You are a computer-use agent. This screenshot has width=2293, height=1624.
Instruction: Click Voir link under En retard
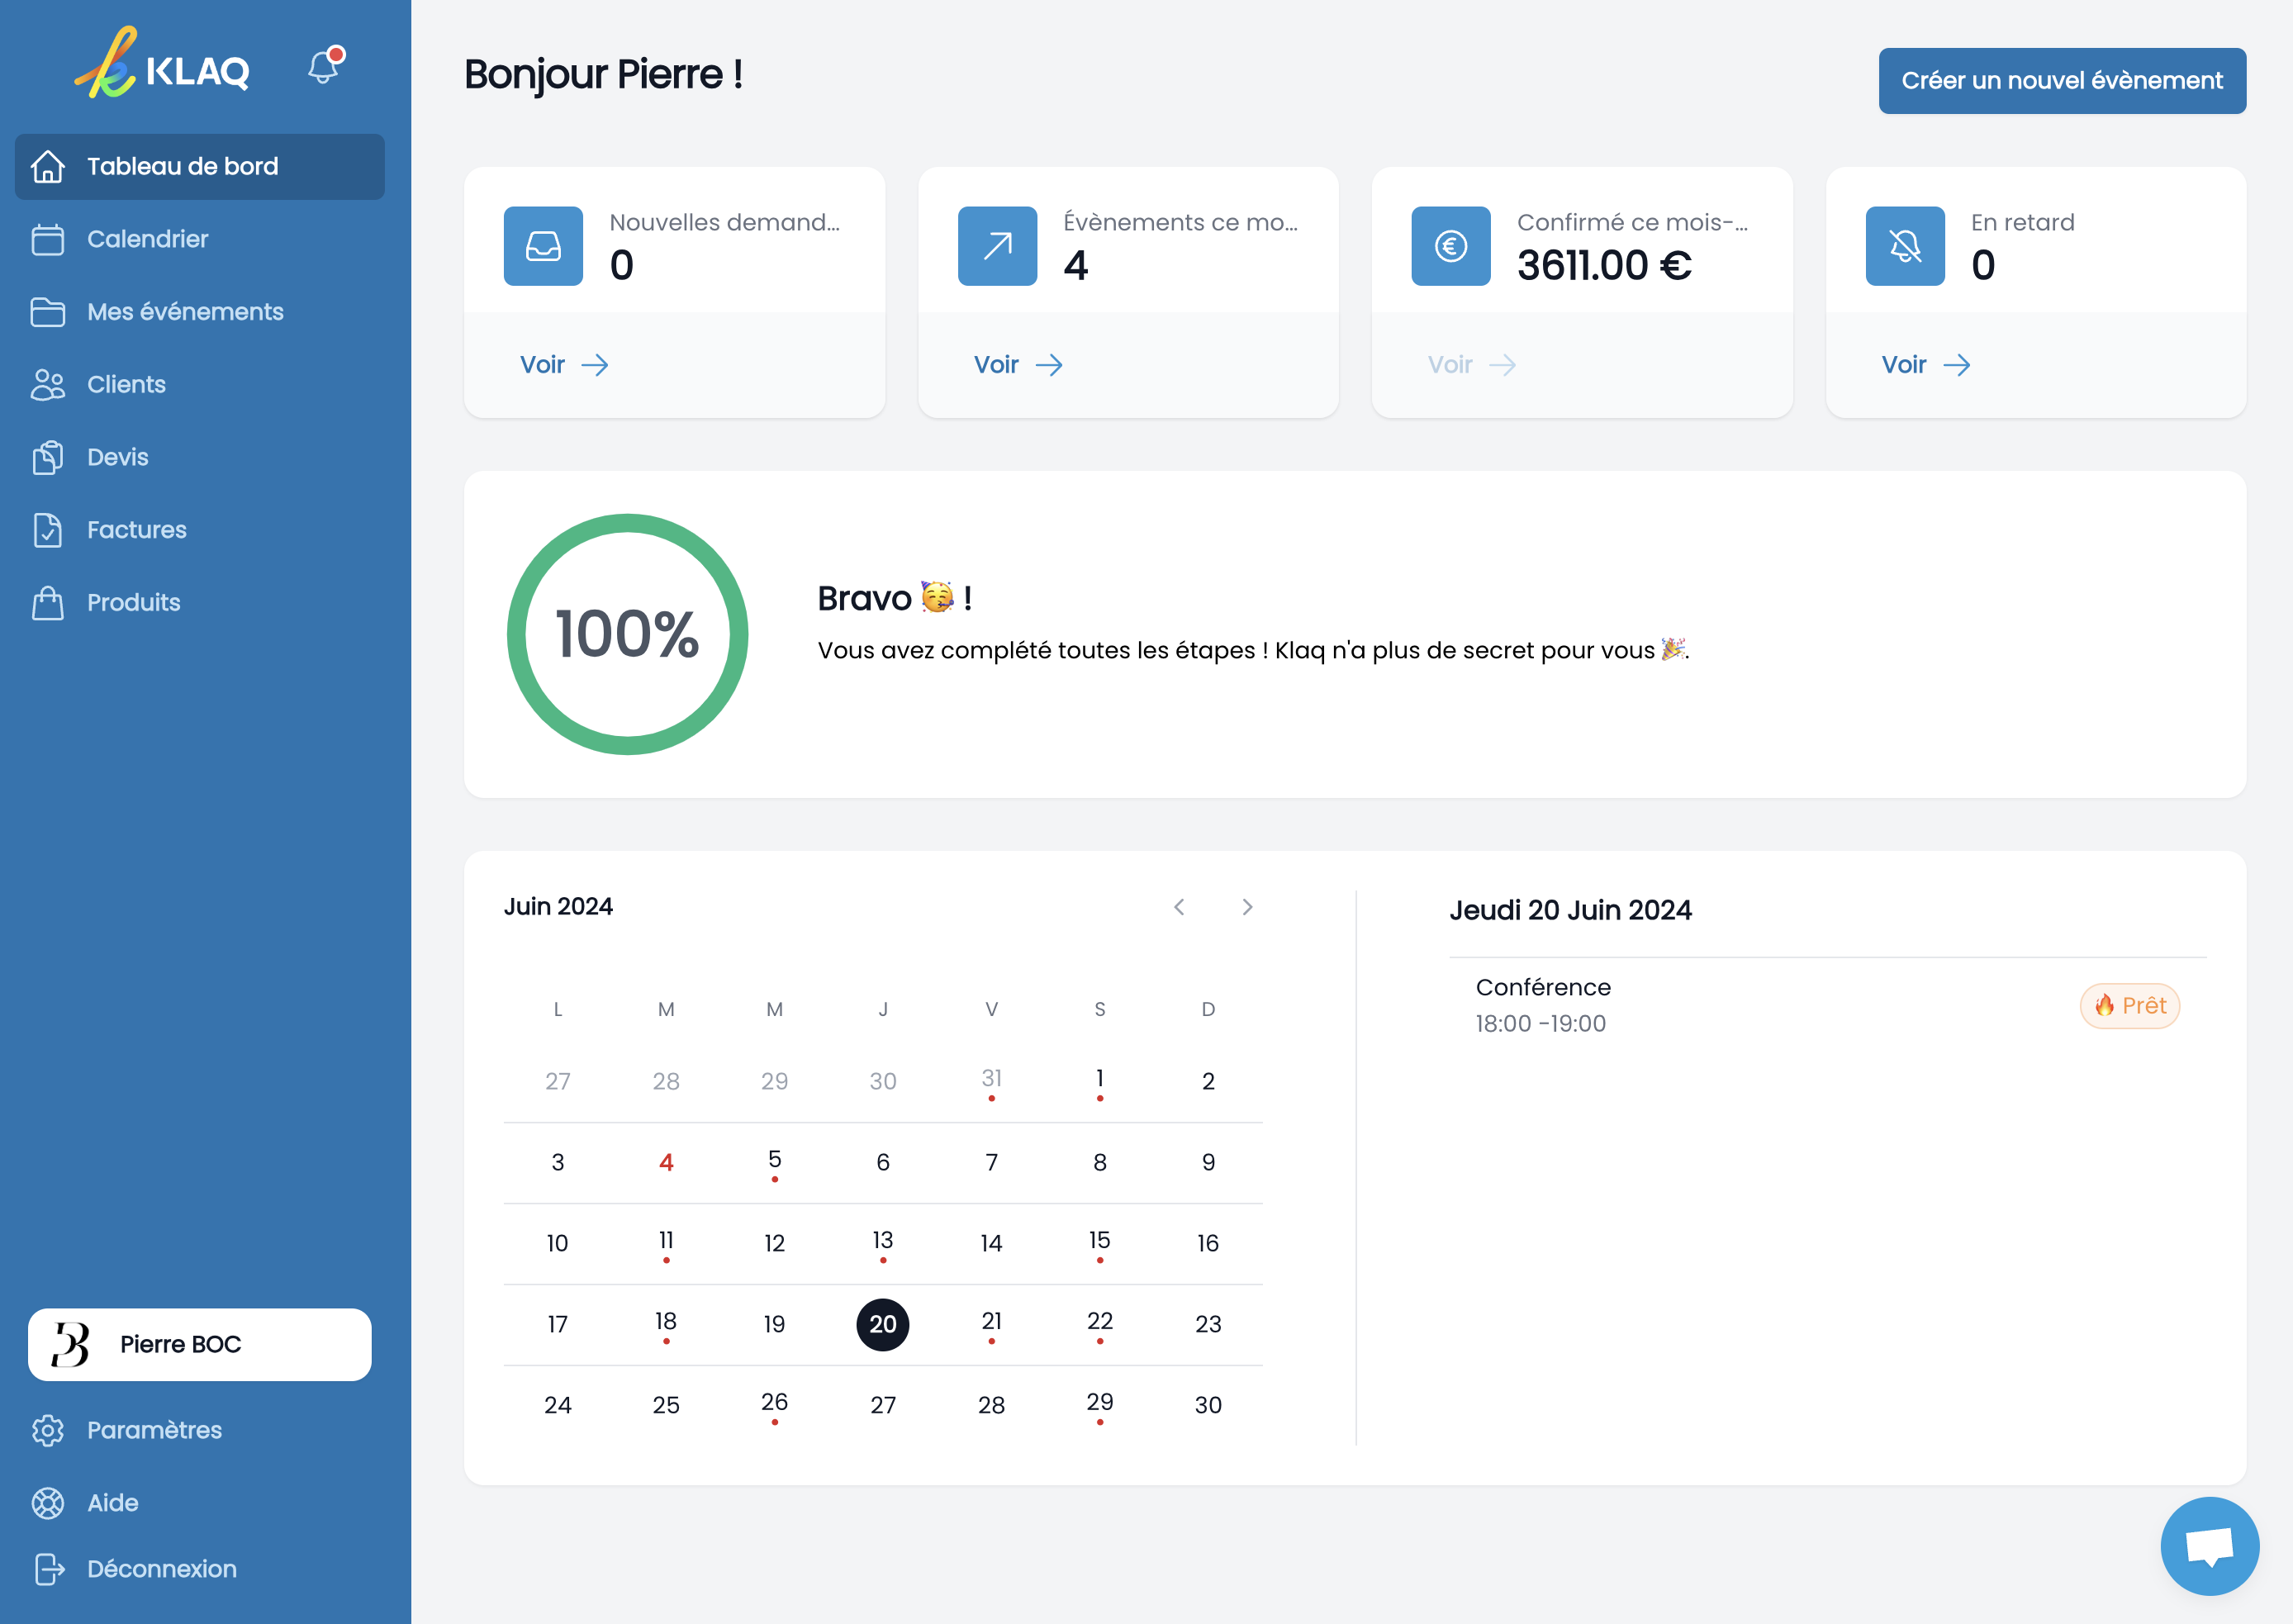(x=1925, y=365)
